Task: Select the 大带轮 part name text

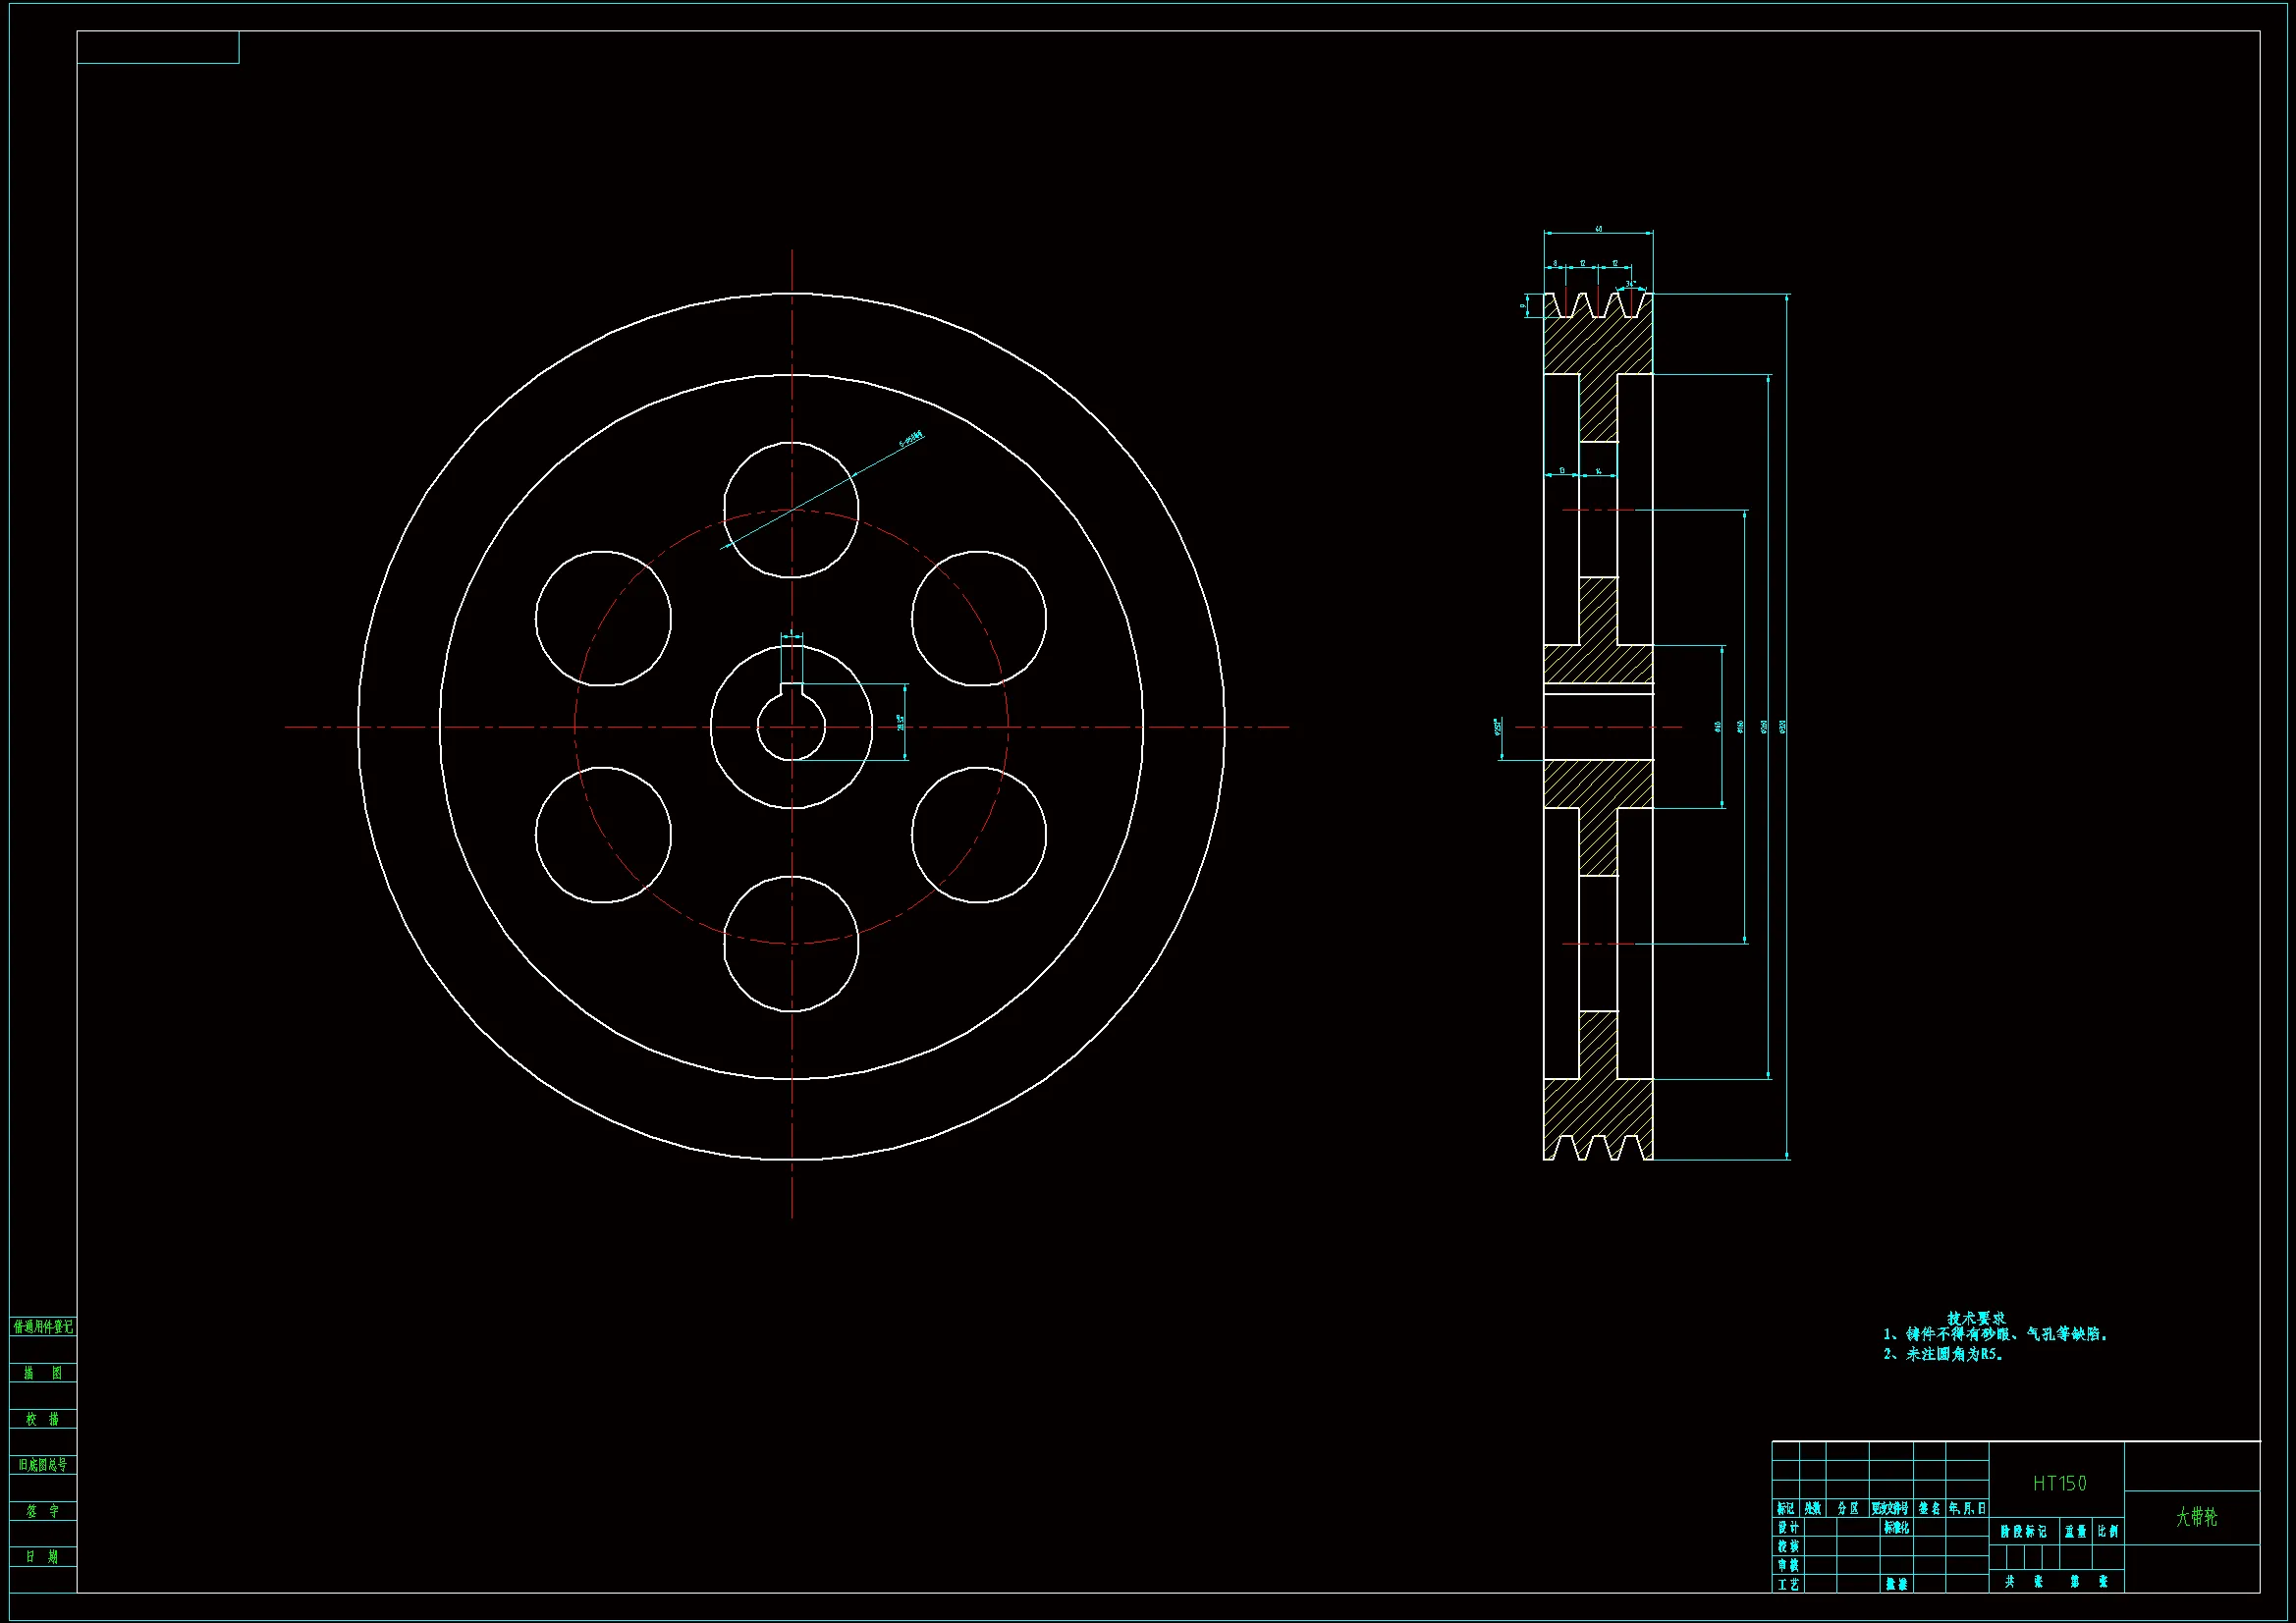Action: pos(2196,1516)
